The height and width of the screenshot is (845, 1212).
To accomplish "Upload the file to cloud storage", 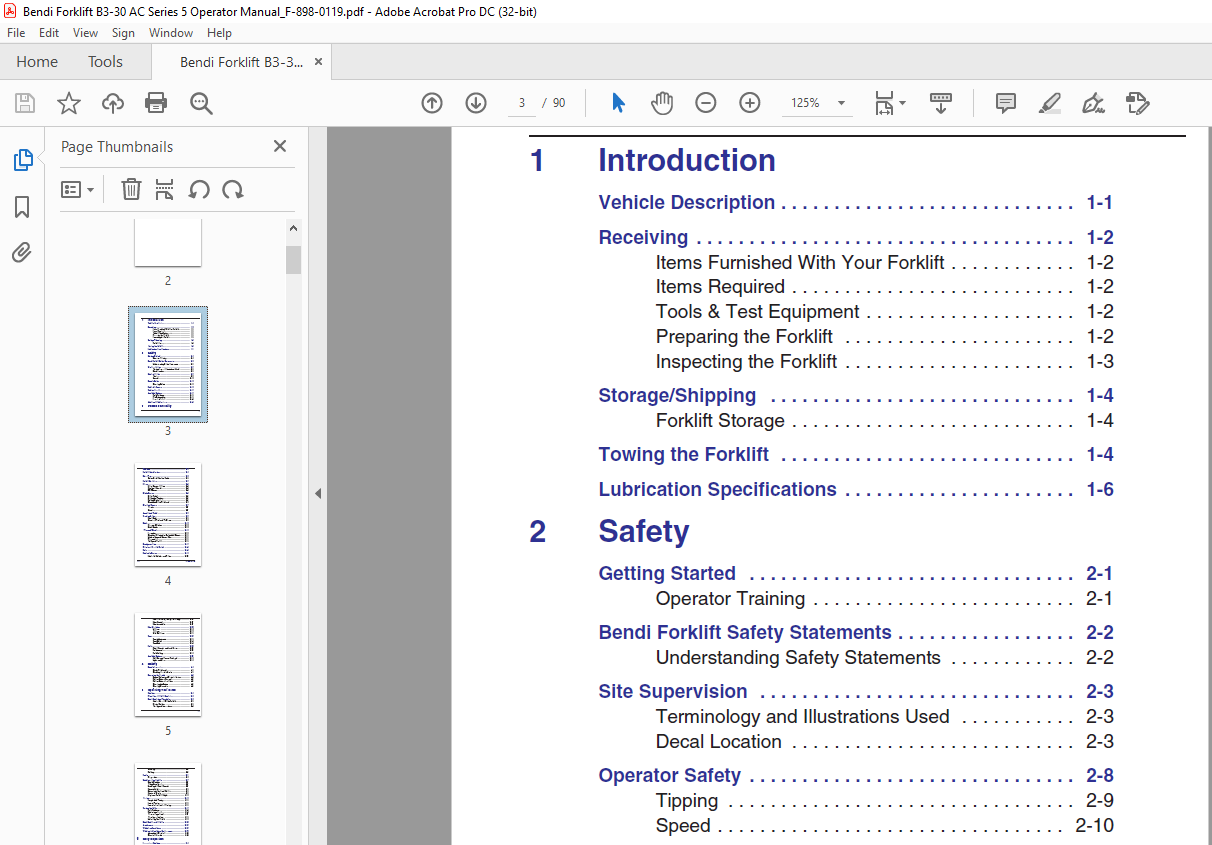I will coord(113,103).
